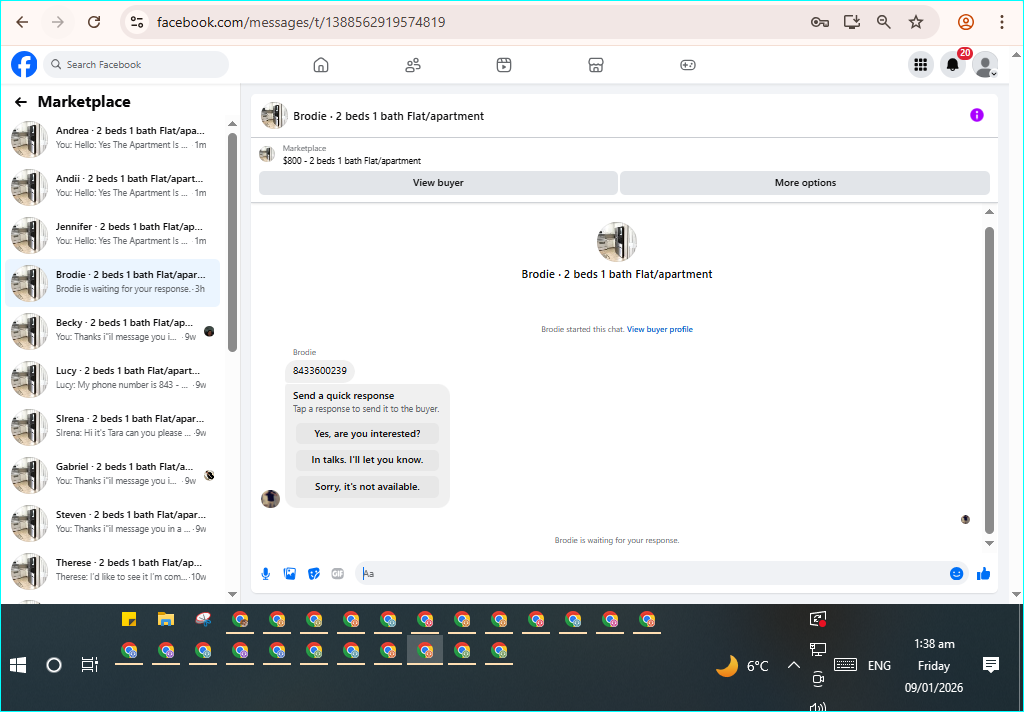1024x712 pixels.
Task: Click listing thumbnail in chat center
Action: click(x=617, y=242)
